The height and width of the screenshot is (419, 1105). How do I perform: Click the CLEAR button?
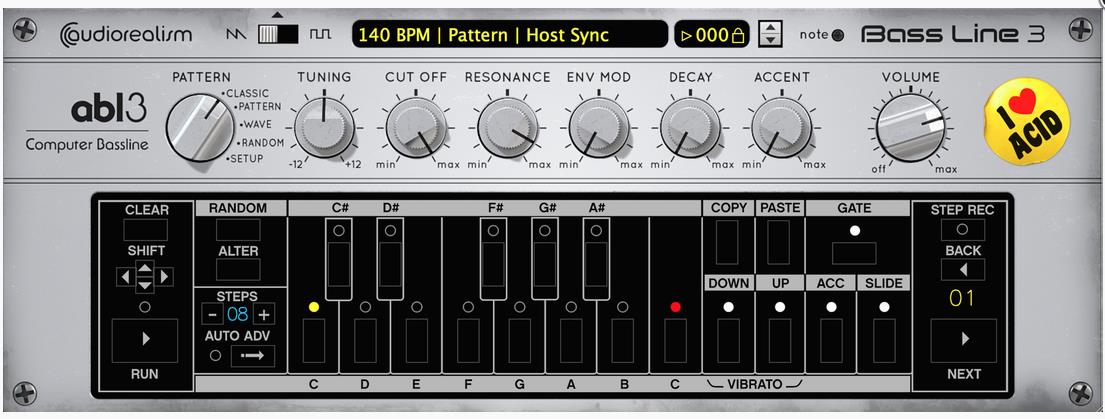point(146,230)
